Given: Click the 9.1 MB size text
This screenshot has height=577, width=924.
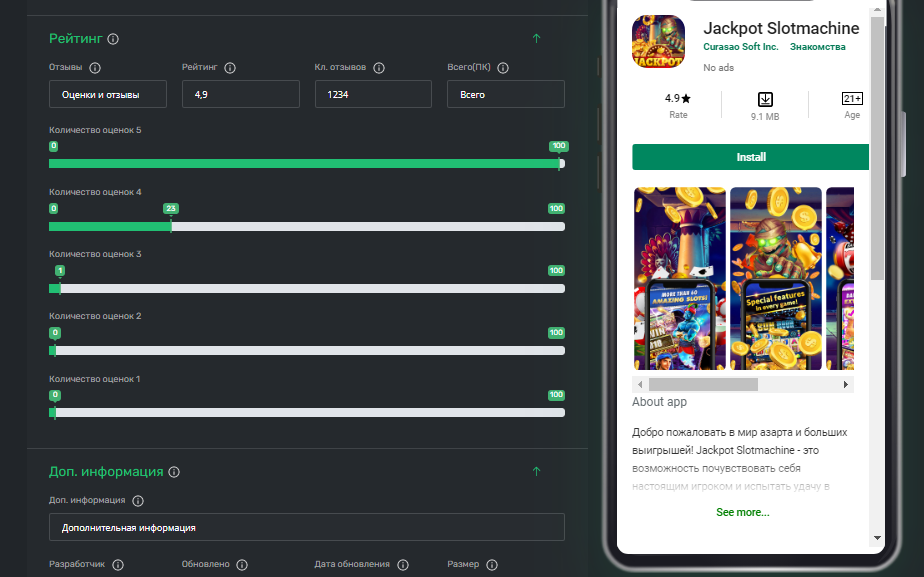Looking at the screenshot, I should tap(765, 117).
